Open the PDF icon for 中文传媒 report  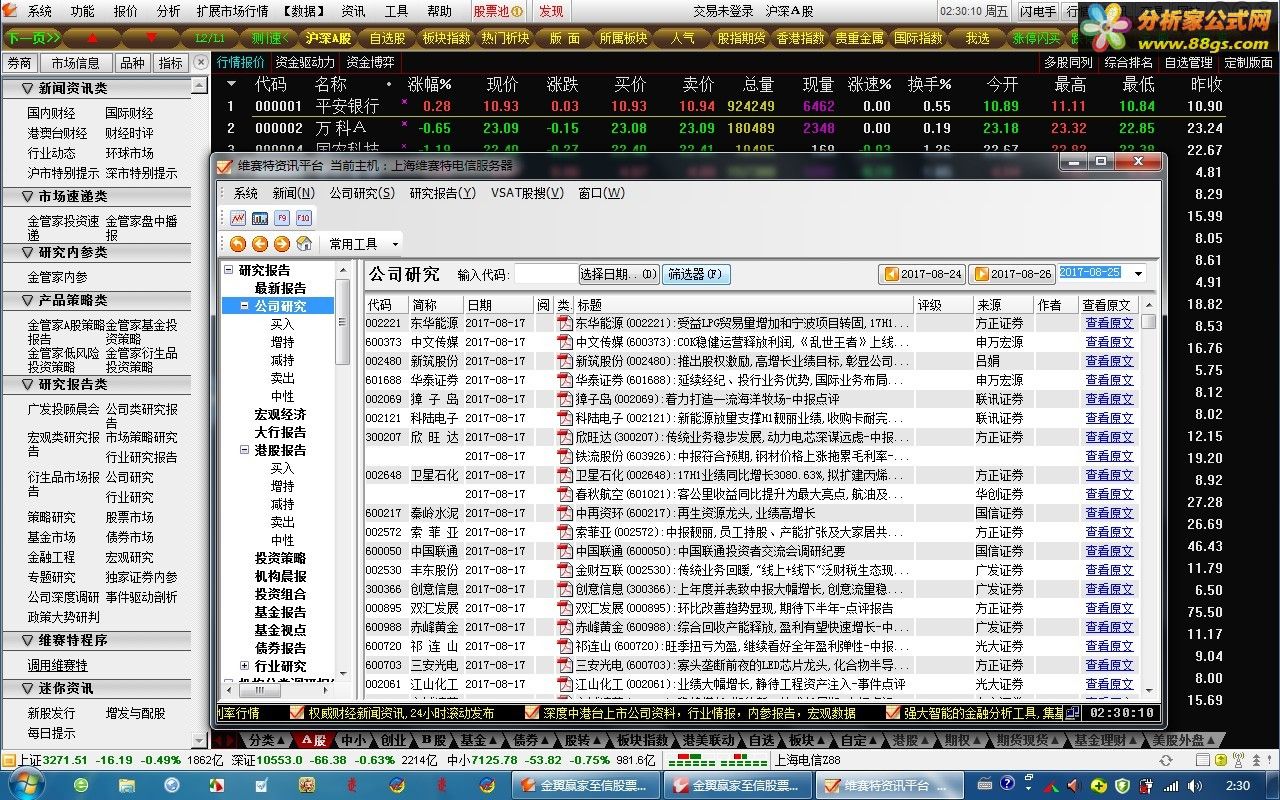coord(564,342)
